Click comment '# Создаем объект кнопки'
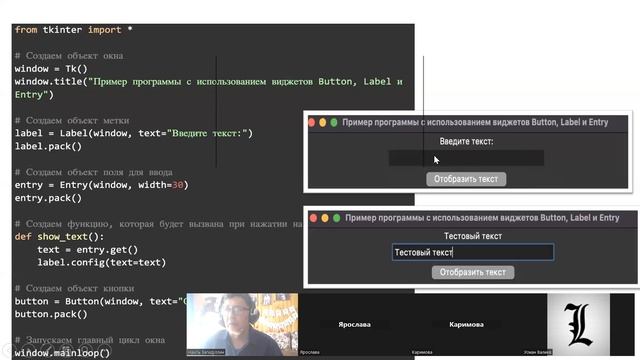640x360 pixels. [x=74, y=288]
